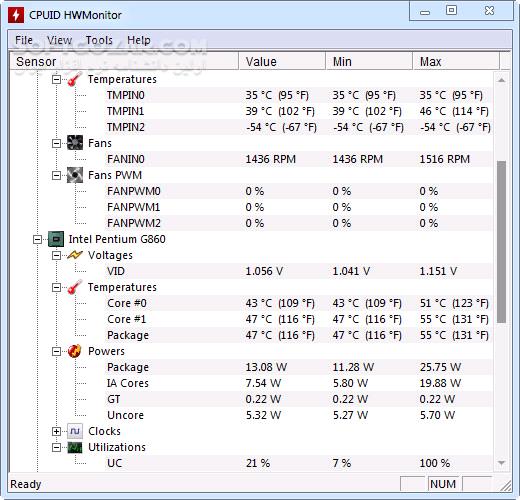
Task: Collapse the Fans PWM node
Action: point(57,175)
